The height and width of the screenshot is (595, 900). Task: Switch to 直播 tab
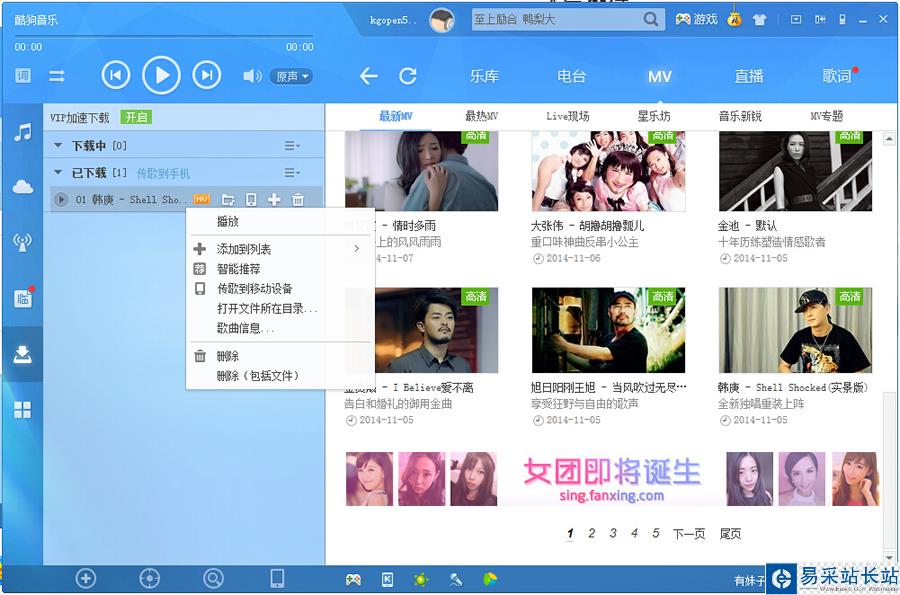click(748, 76)
